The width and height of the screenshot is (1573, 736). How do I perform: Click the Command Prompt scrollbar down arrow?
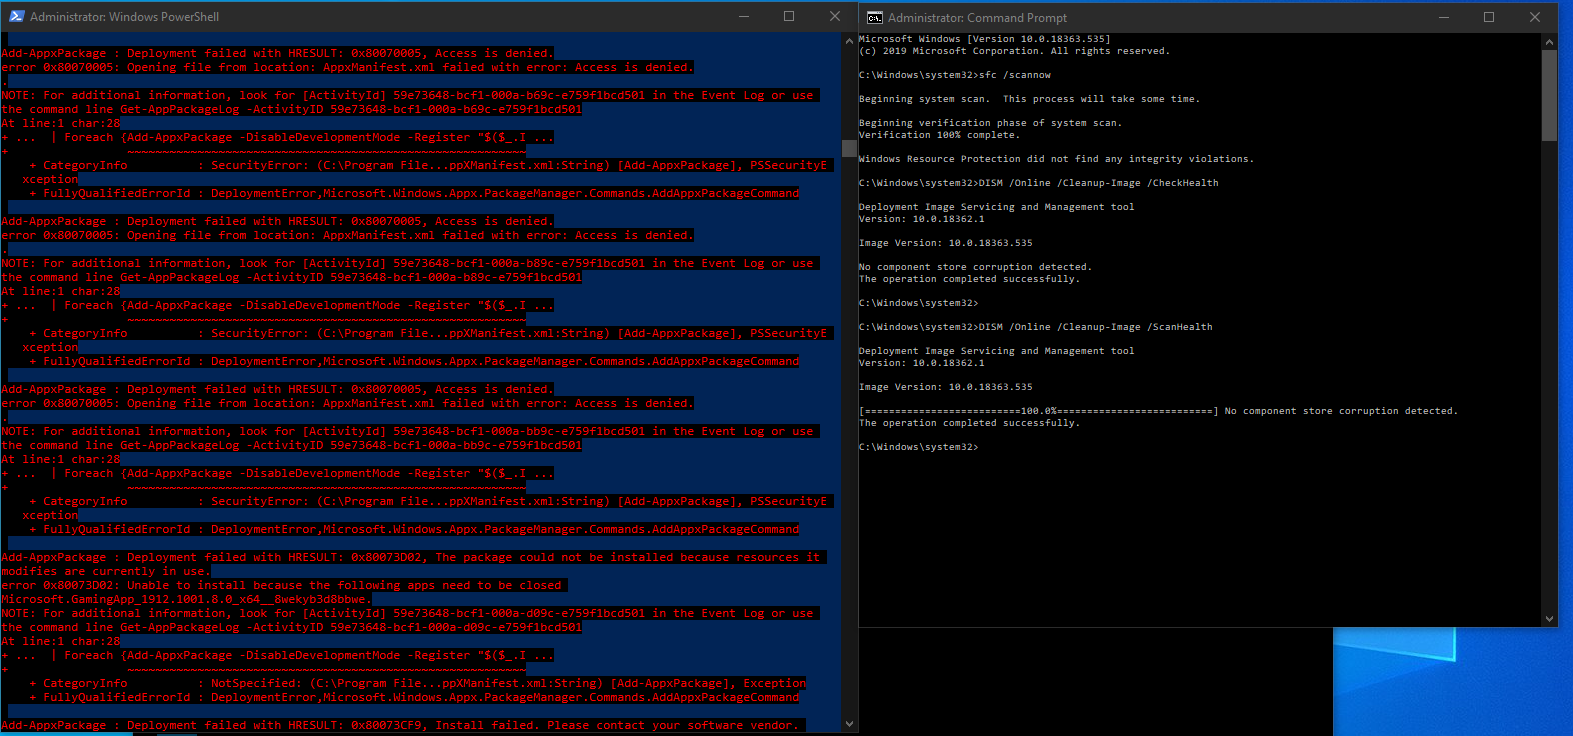pos(1549,619)
